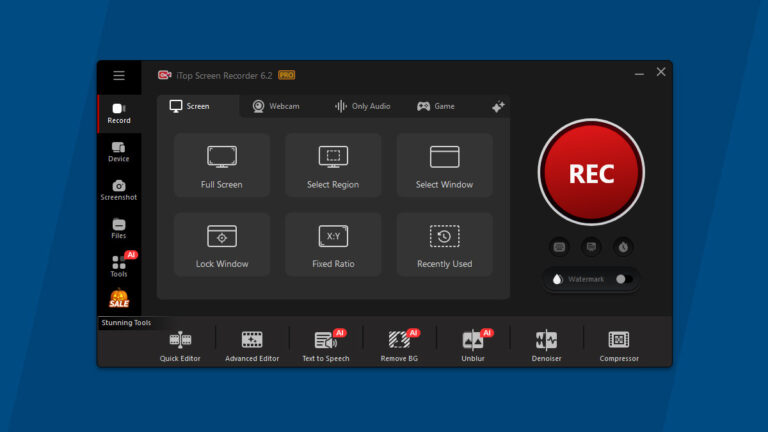This screenshot has height=432, width=768.
Task: Pick the Fixed Ratio option
Action: [x=333, y=244]
